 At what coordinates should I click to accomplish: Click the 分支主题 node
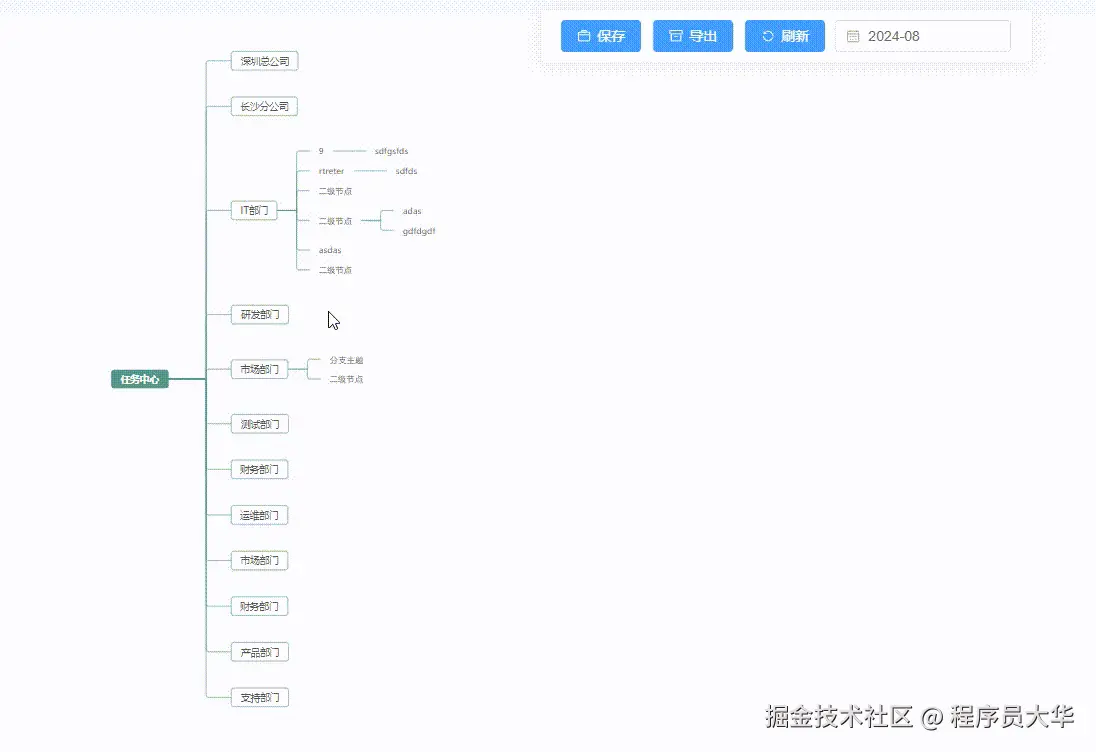346,361
